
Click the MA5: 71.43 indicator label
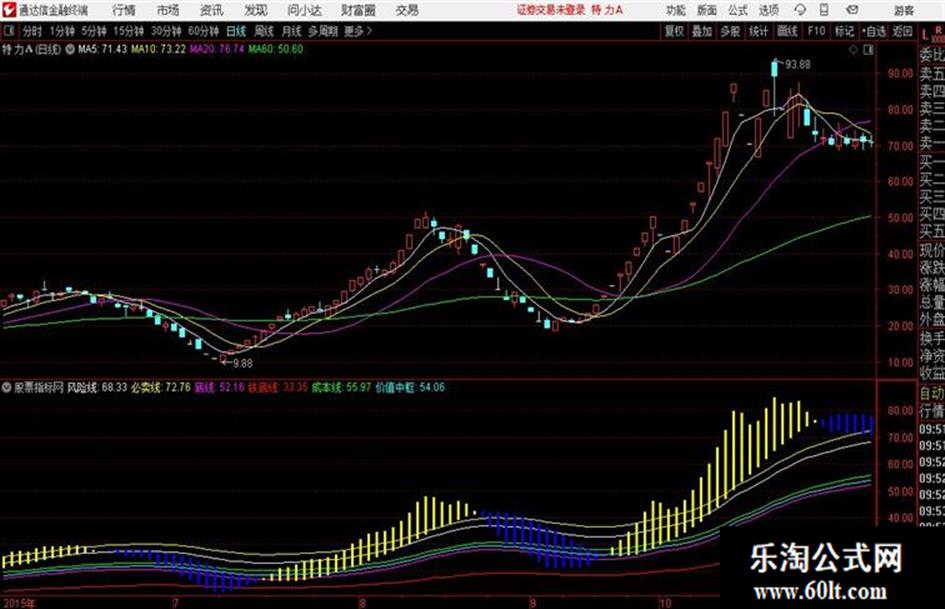(102, 49)
